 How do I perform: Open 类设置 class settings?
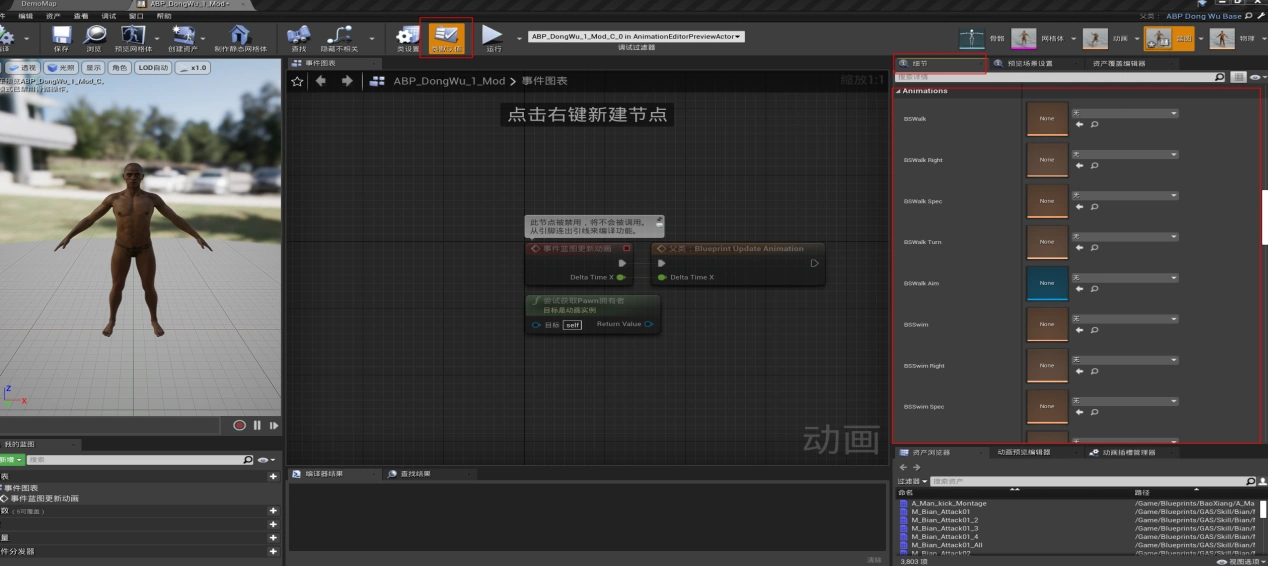pyautogui.click(x=408, y=36)
